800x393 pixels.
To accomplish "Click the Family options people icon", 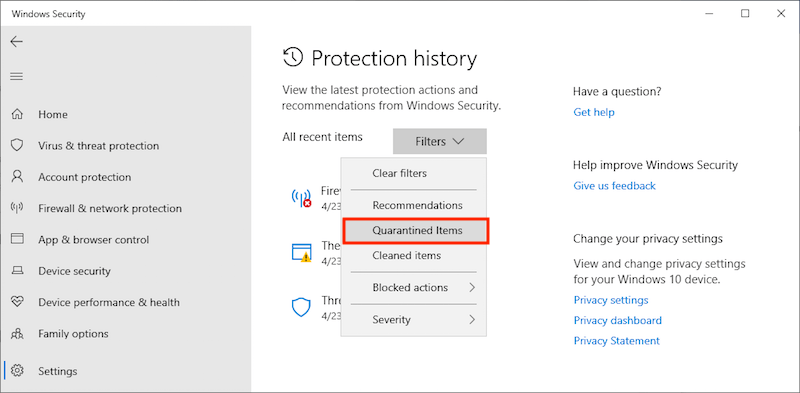I will point(17,334).
